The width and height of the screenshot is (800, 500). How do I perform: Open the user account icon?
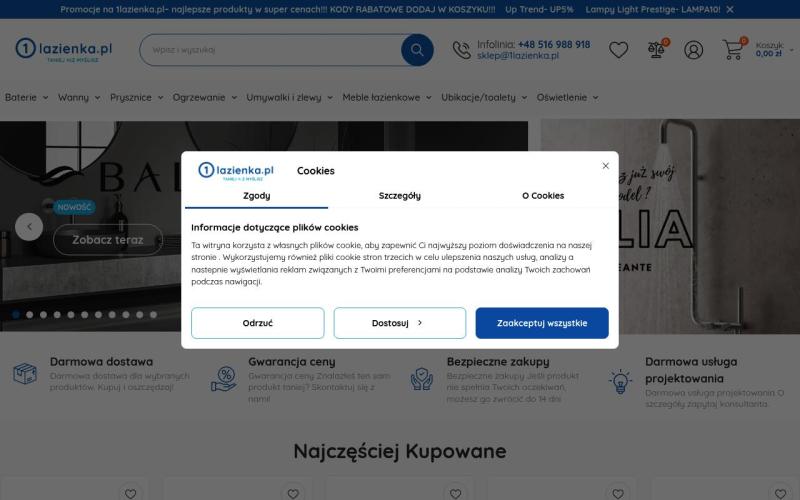tap(693, 50)
